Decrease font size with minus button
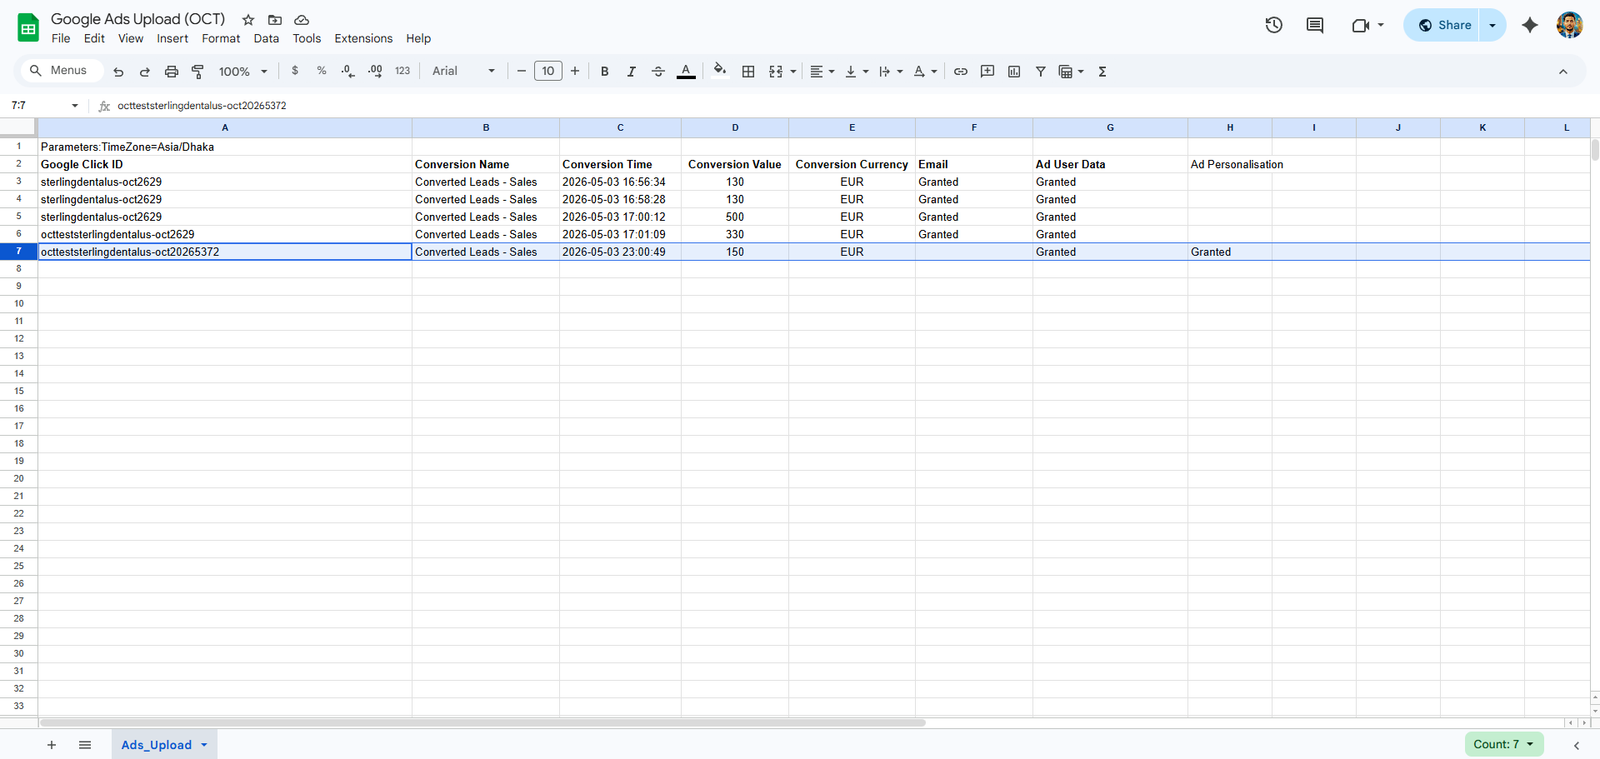This screenshot has width=1600, height=759. tap(521, 71)
